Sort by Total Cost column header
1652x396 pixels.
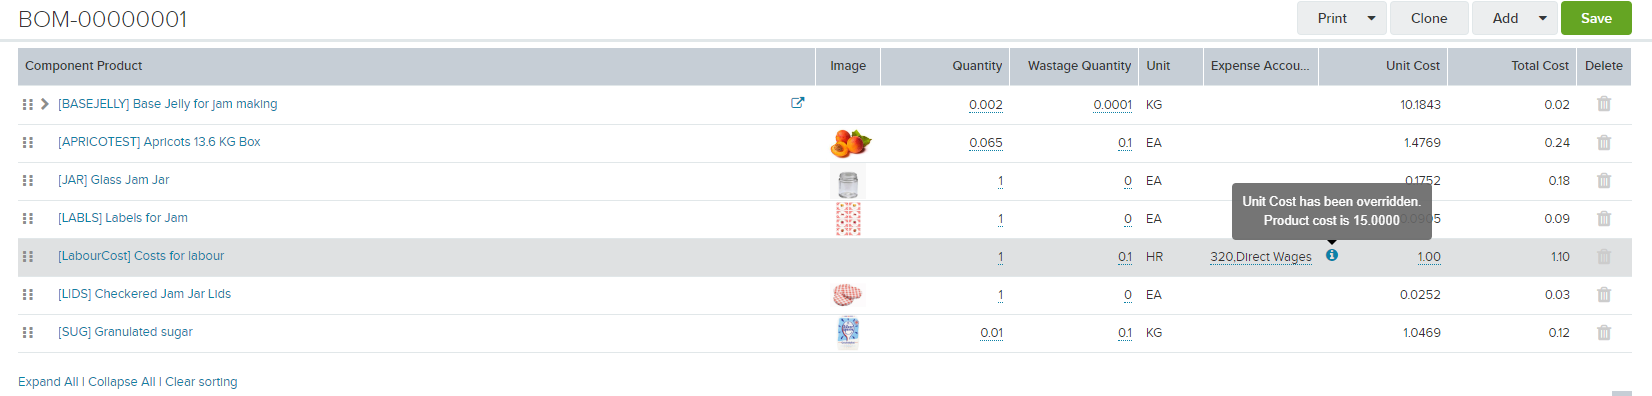(x=1540, y=66)
